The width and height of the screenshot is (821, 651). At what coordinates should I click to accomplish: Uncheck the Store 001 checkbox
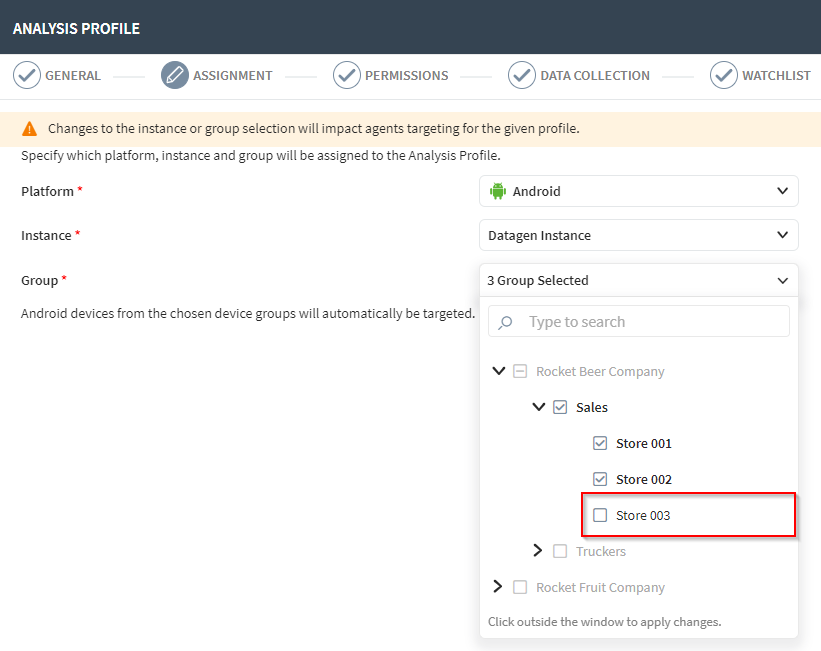coord(600,443)
